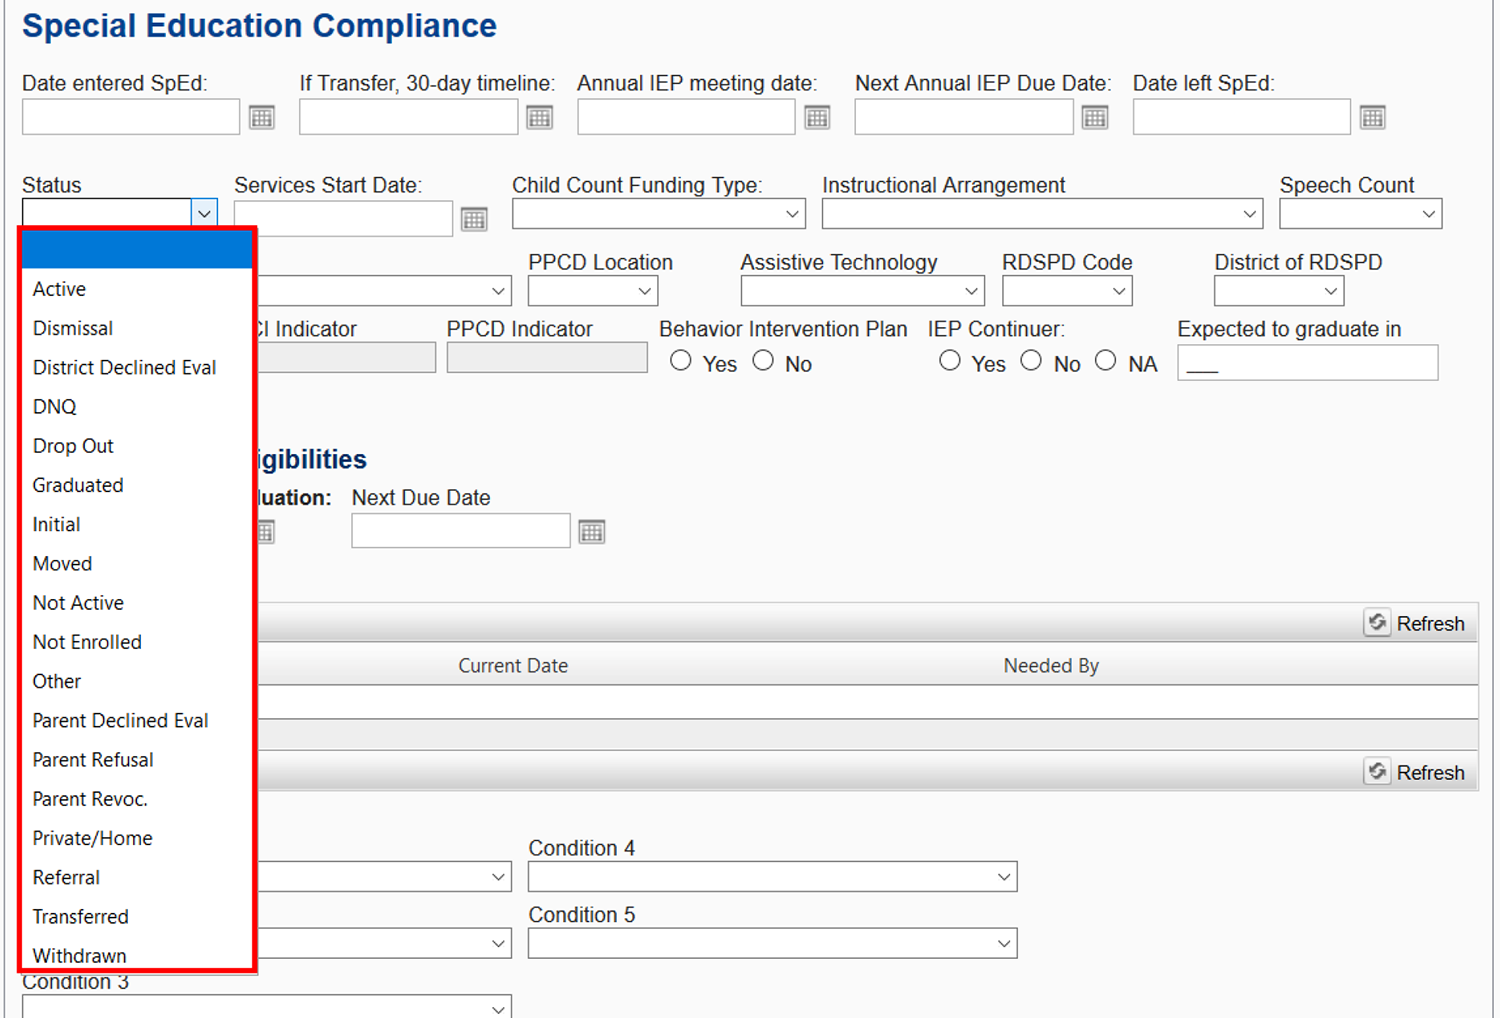The width and height of the screenshot is (1500, 1018).
Task: Click If Transfer 30-day timeline field
Action: 408,117
